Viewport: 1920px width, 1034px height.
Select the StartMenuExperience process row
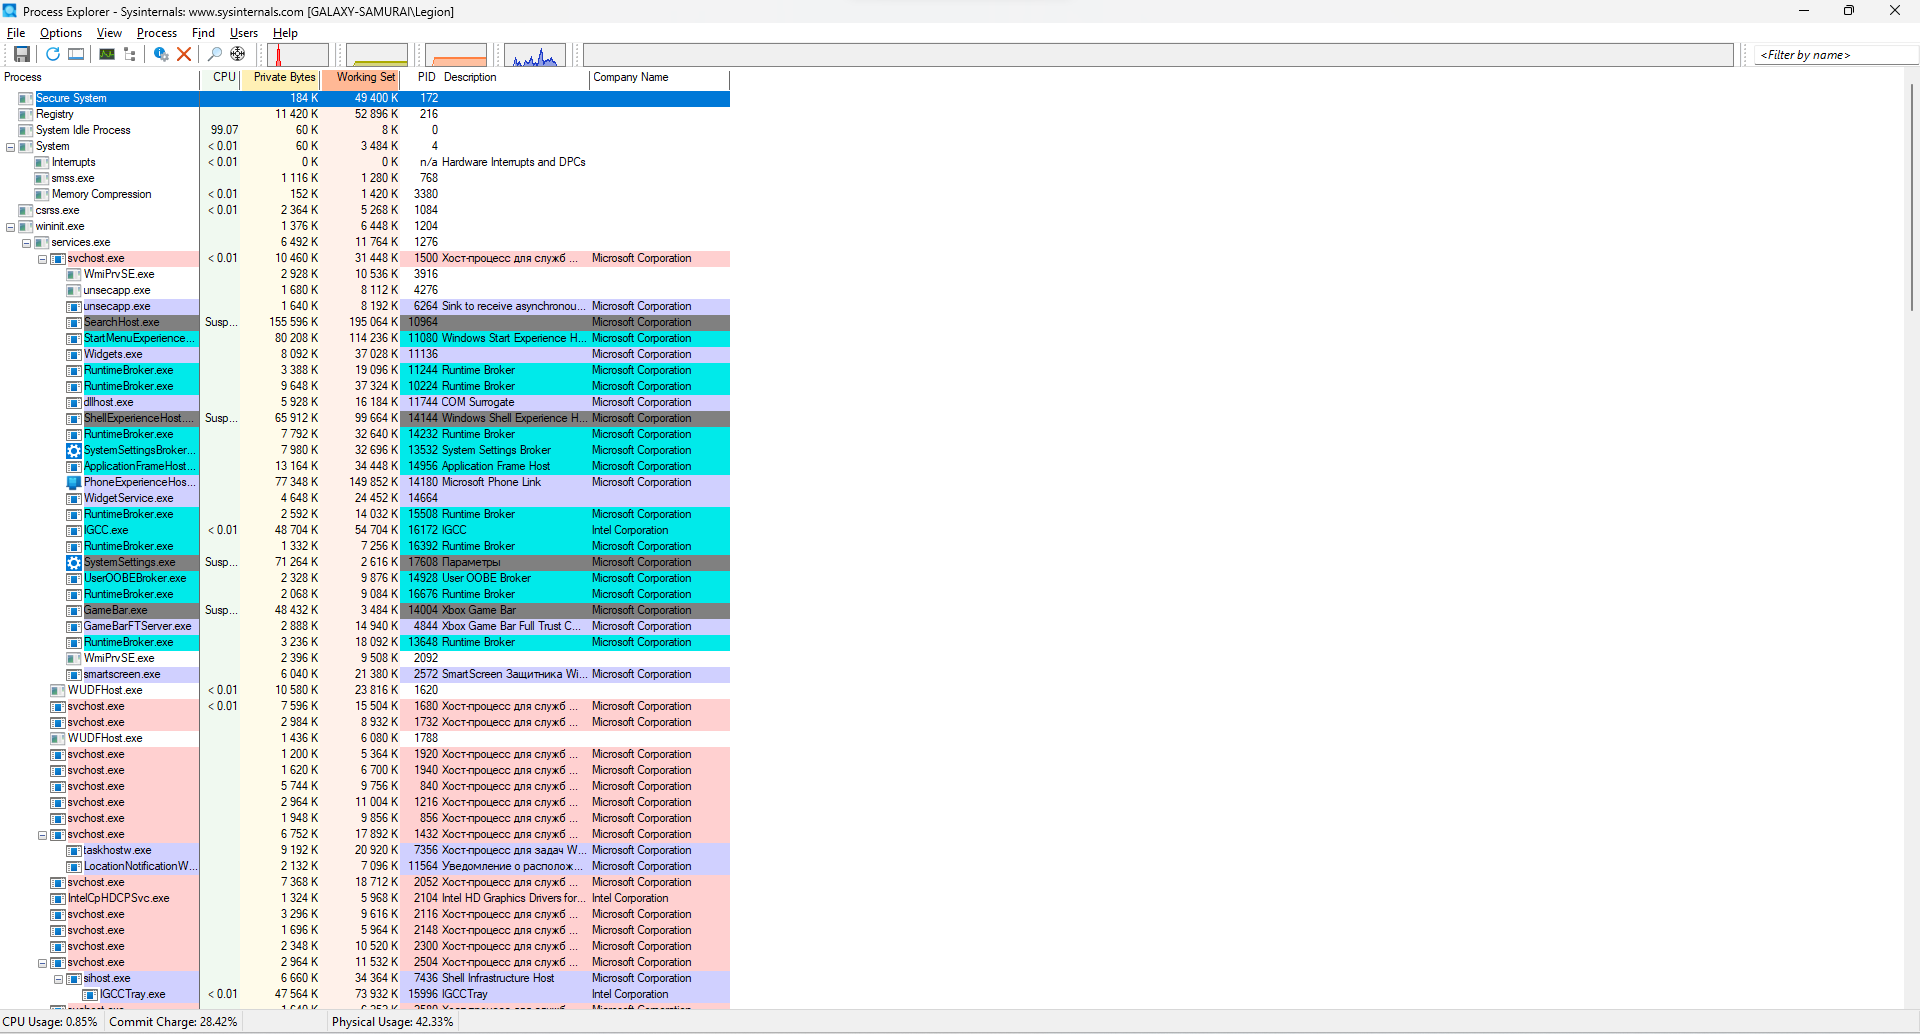pos(365,338)
